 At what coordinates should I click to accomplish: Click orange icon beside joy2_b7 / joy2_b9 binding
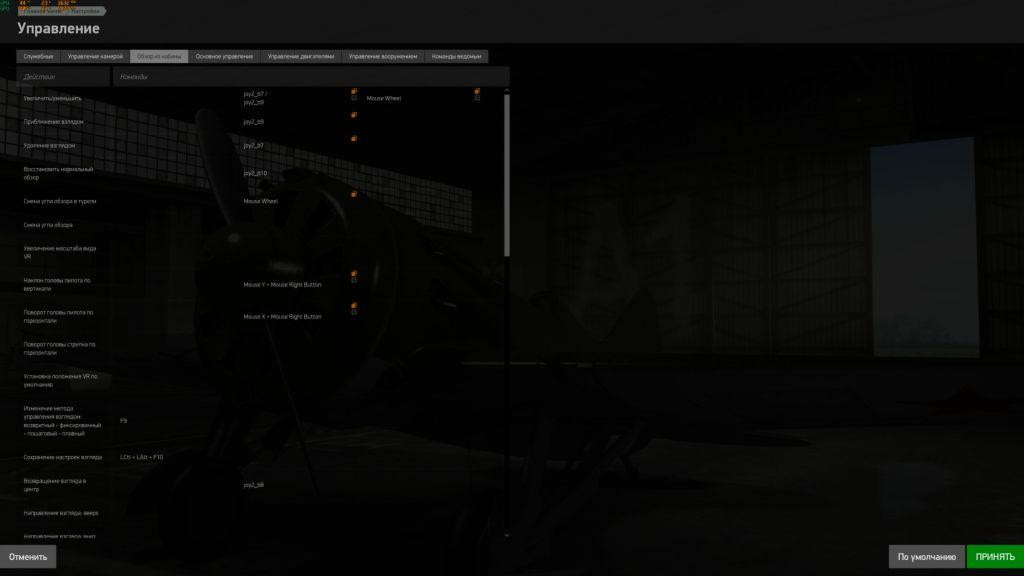pyautogui.click(x=354, y=91)
